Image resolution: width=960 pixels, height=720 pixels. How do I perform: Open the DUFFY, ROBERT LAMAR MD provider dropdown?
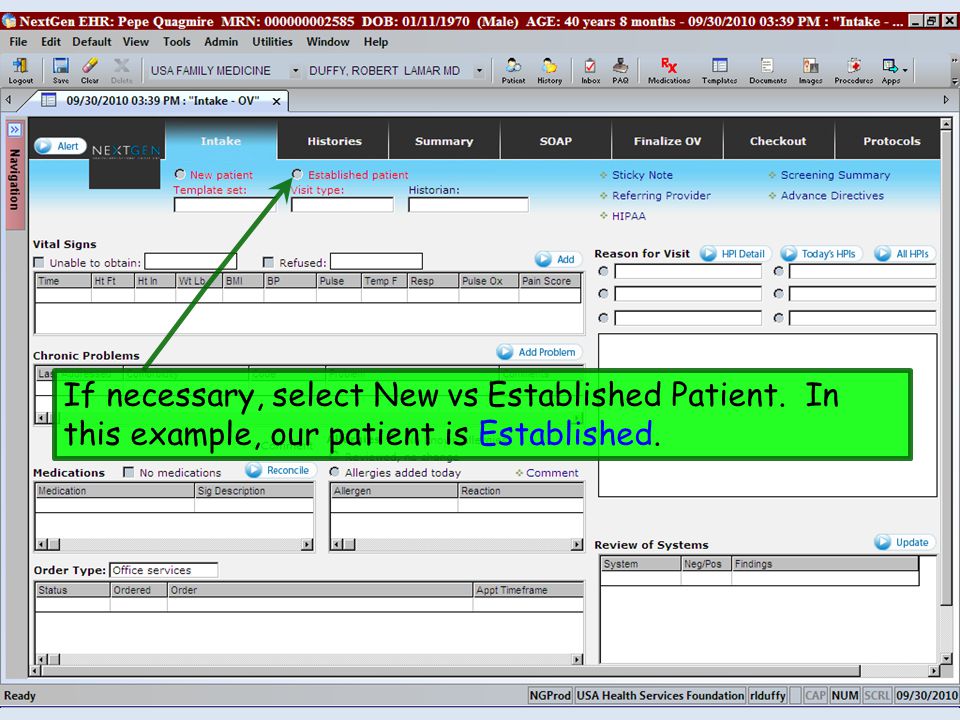(x=479, y=71)
